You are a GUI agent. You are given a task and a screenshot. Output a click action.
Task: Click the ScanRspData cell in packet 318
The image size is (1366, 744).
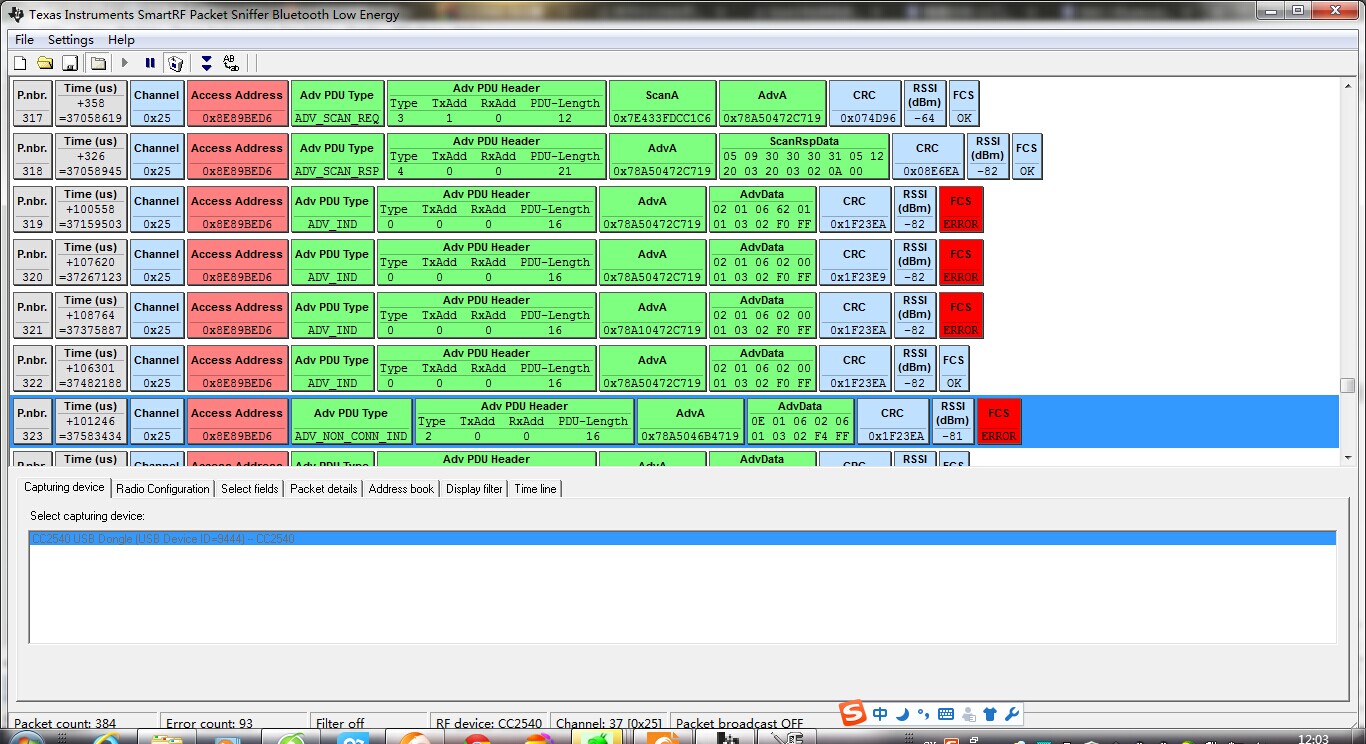pos(804,156)
